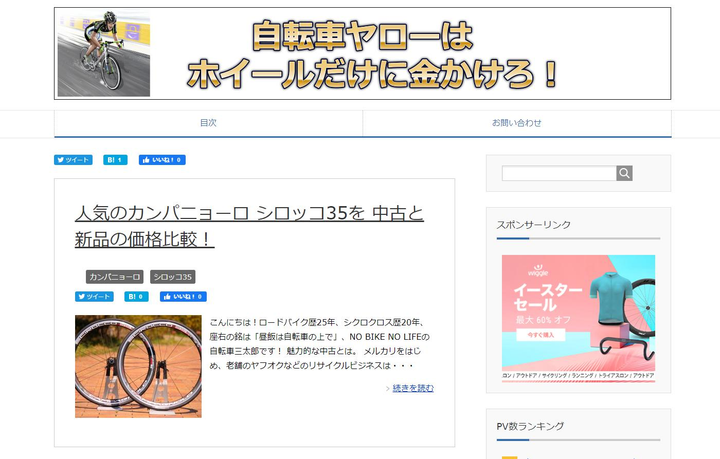This screenshot has width=720, height=459.
Task: Click the 今すぐ購入 button in the ad
Action: [540, 335]
